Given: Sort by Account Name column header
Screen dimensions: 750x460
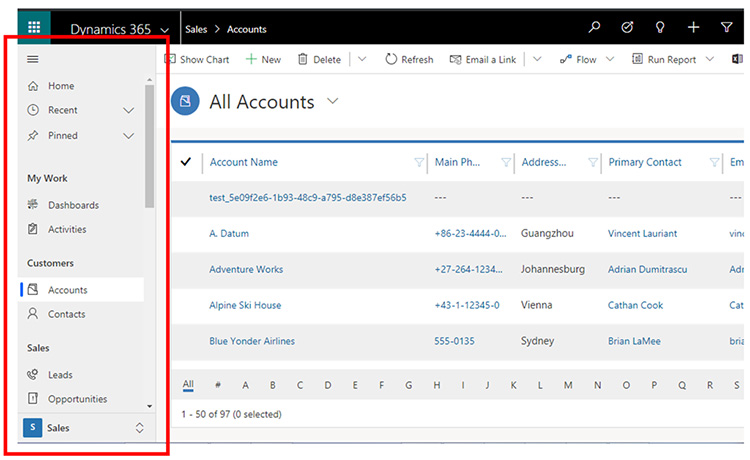Looking at the screenshot, I should (x=243, y=162).
